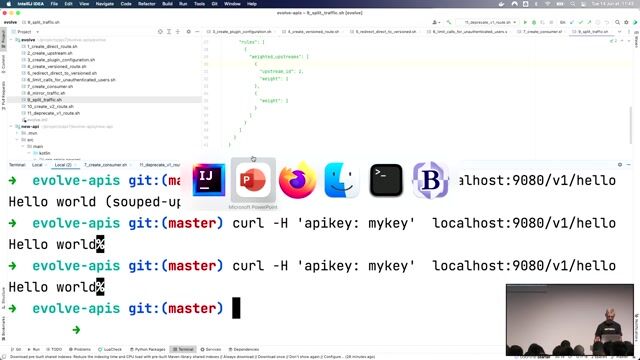
Task: Open the Apple menu
Action: click(8, 4)
